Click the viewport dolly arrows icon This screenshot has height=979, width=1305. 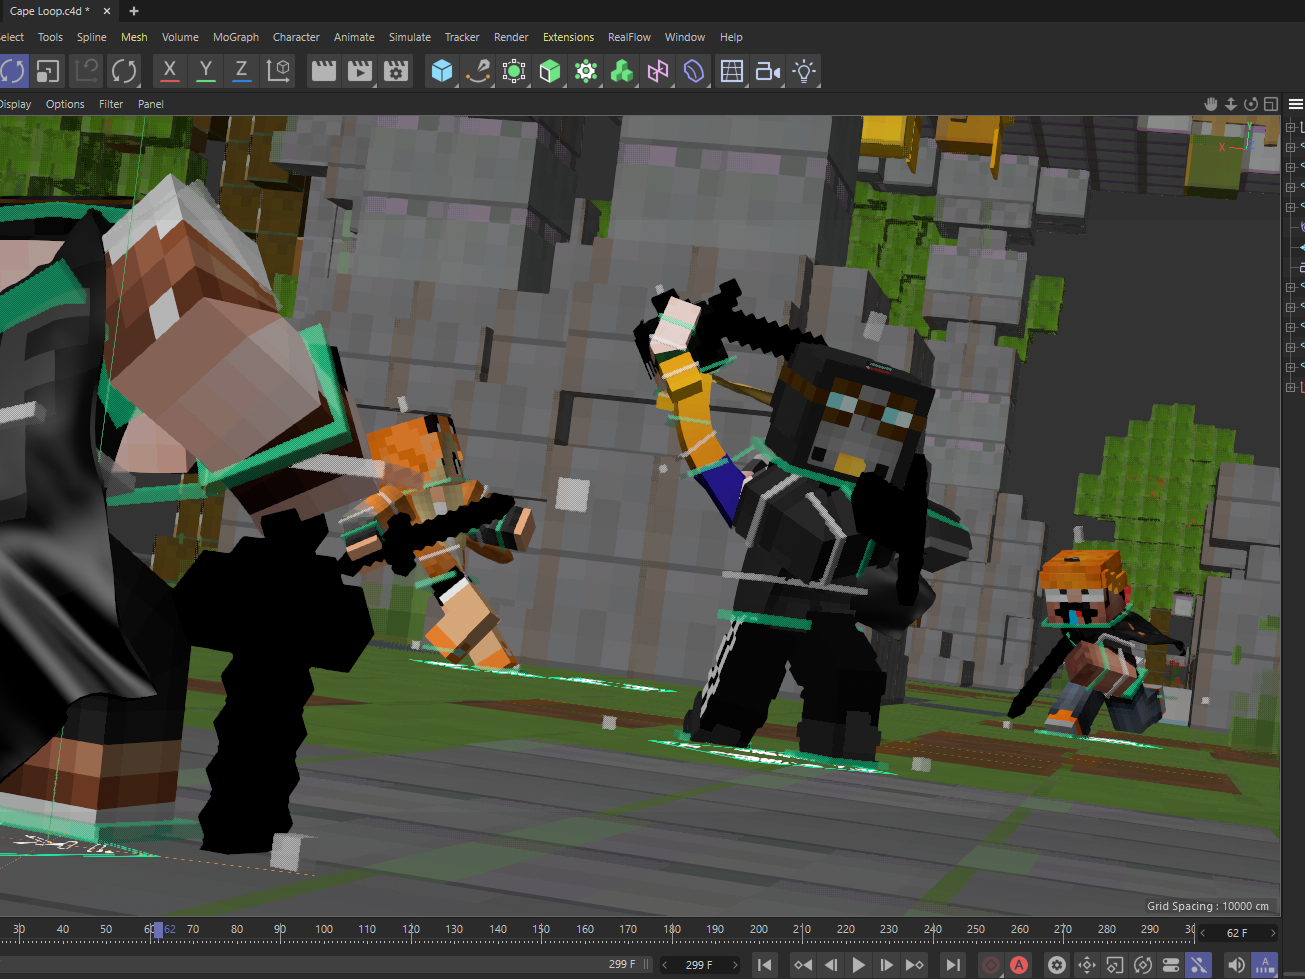(1231, 104)
